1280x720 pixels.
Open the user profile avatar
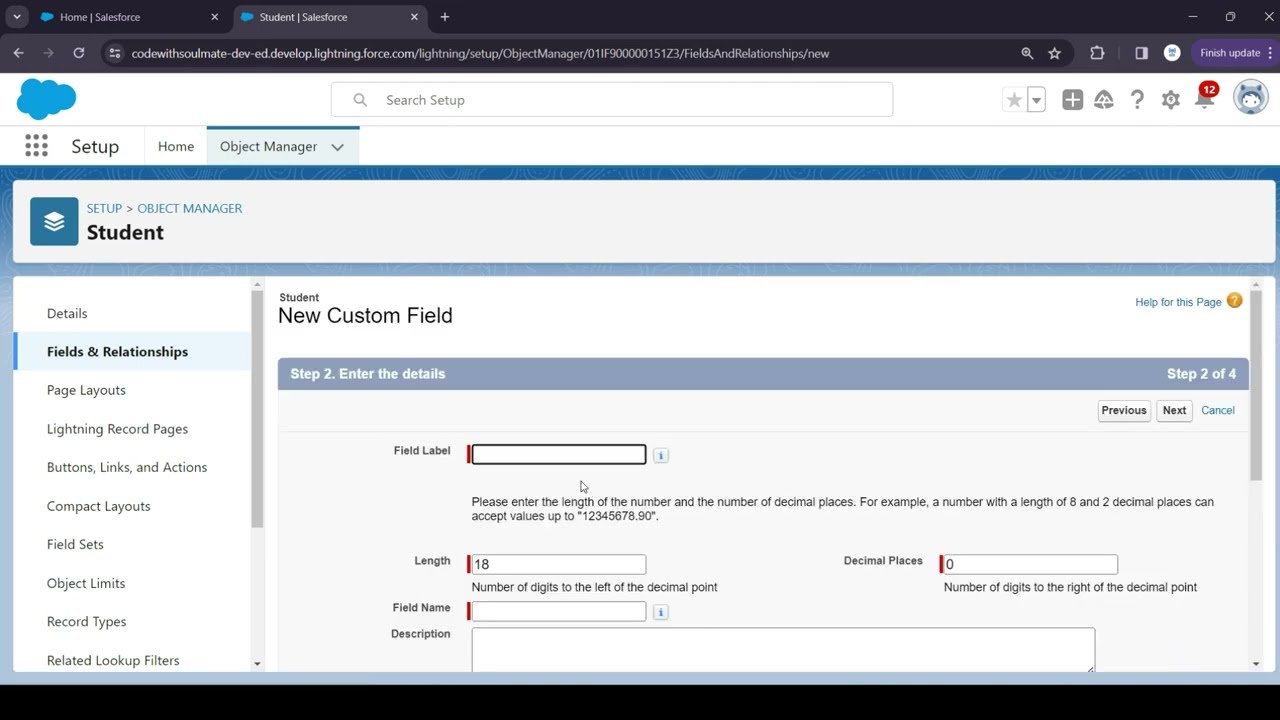(1250, 99)
